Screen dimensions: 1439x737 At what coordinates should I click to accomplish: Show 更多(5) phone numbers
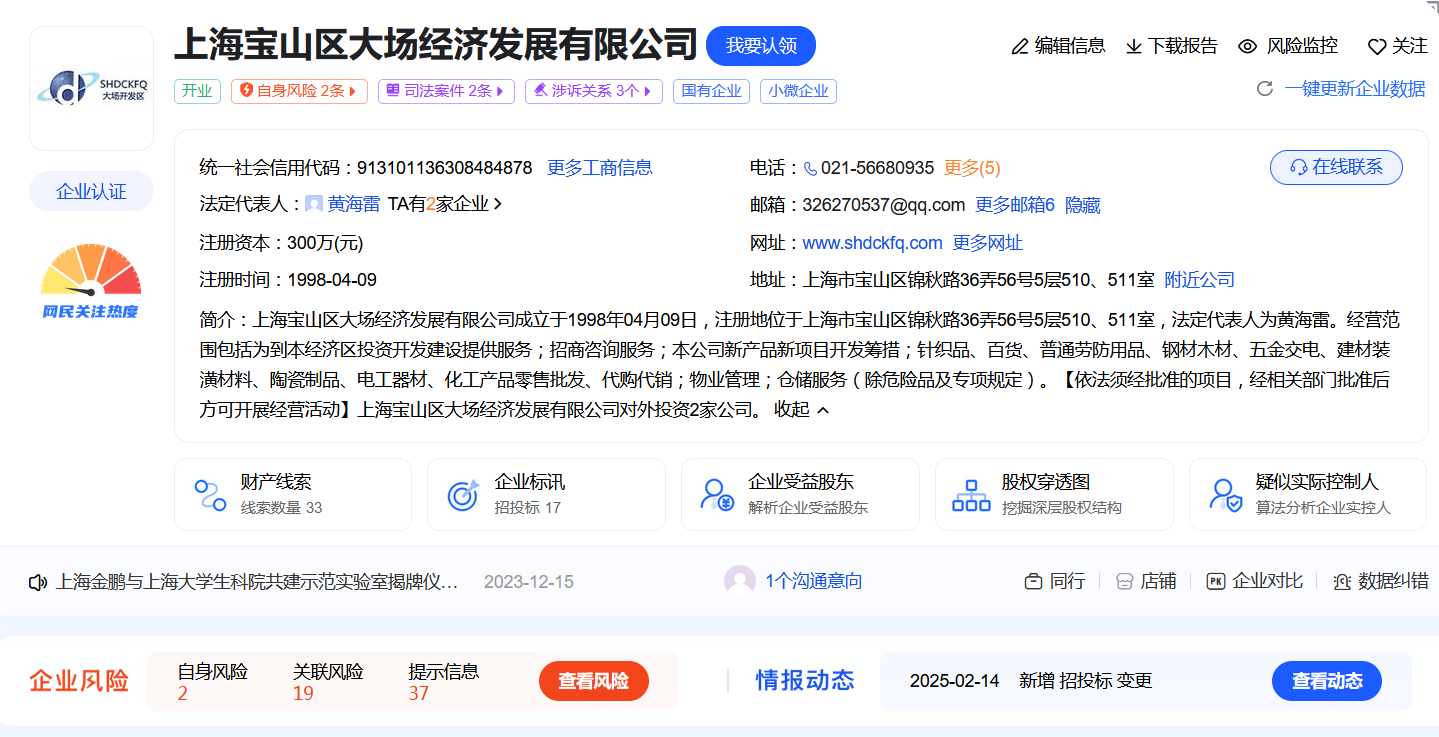tap(972, 168)
